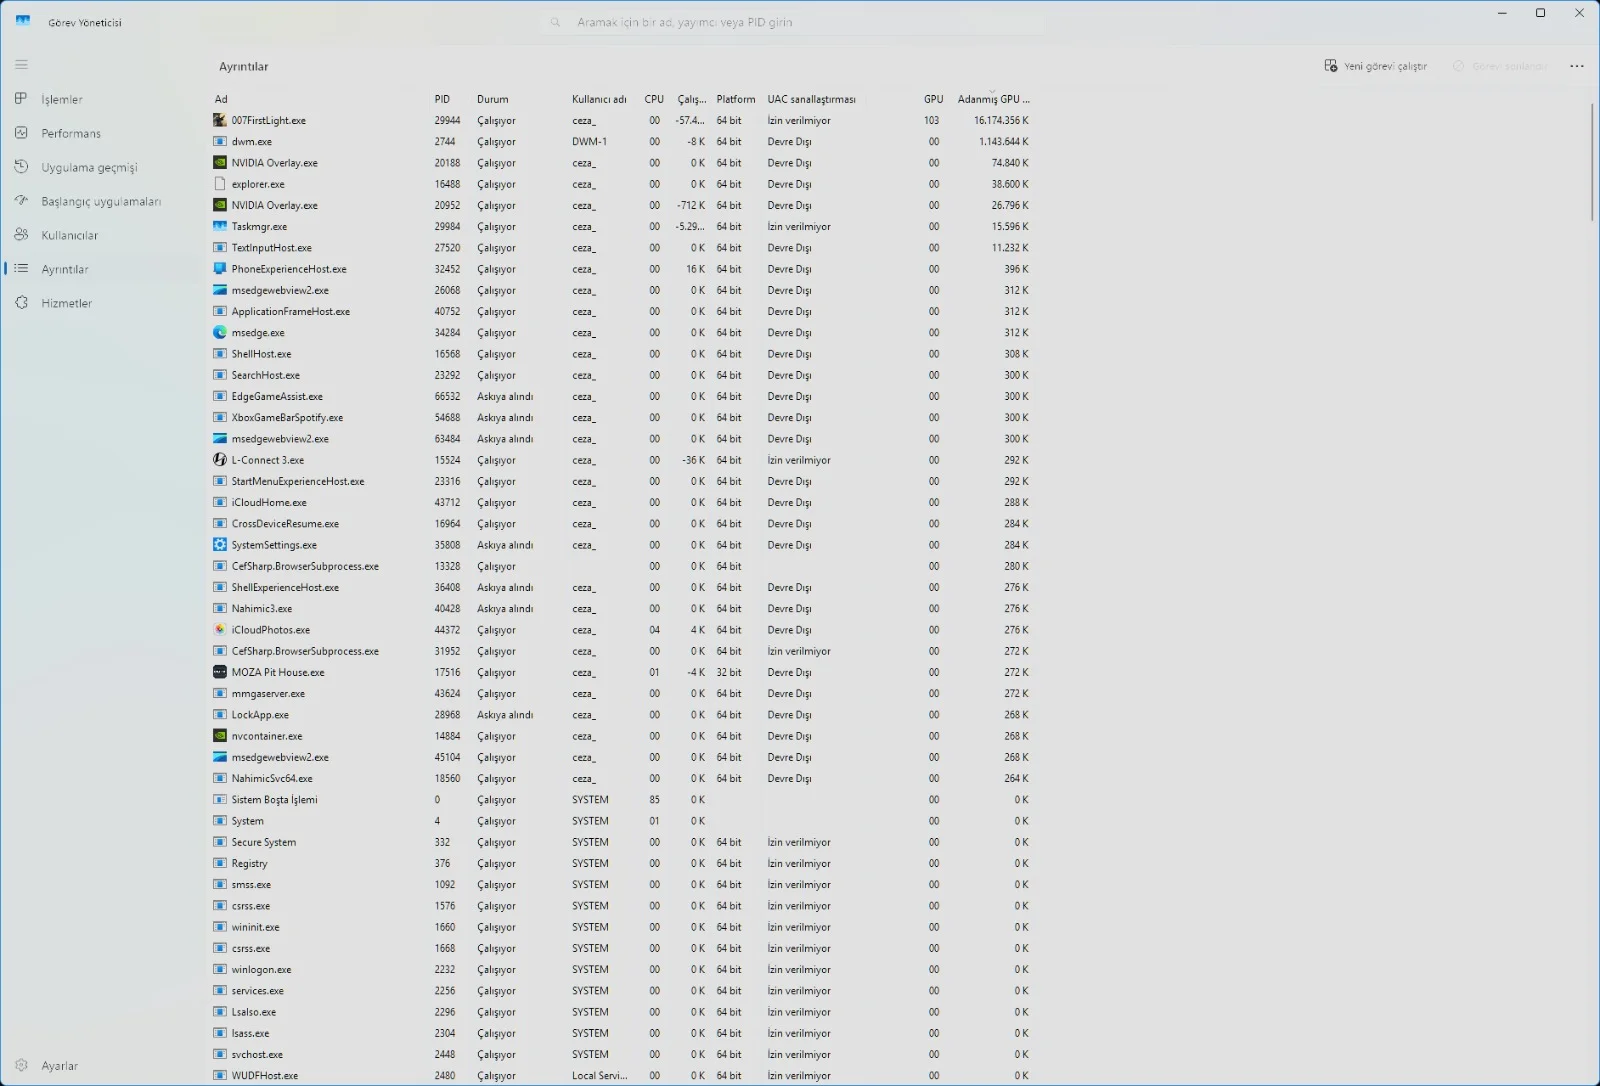The height and width of the screenshot is (1086, 1600).
Task: Sort by the Adanmış GPU column header
Action: pyautogui.click(x=993, y=99)
